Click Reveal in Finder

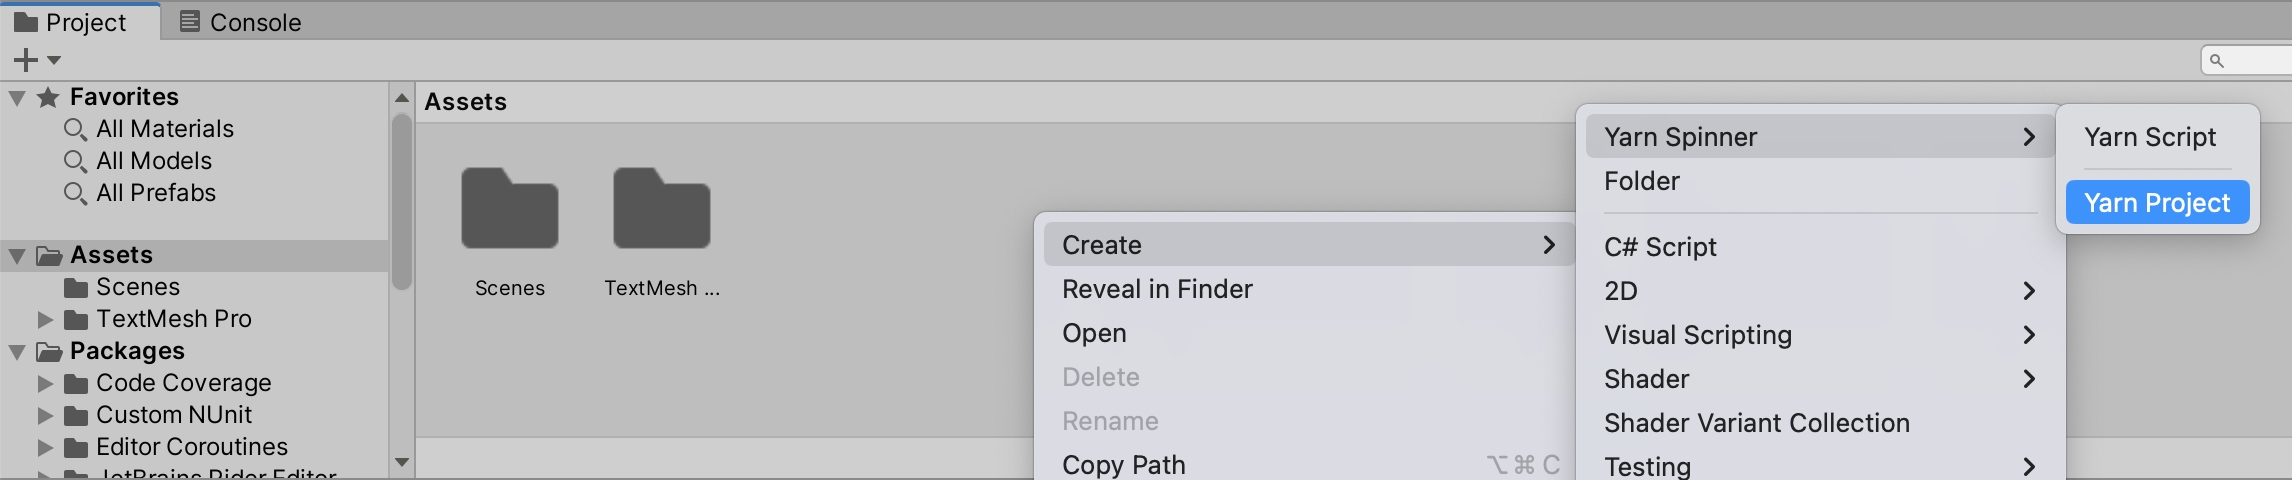(1157, 289)
